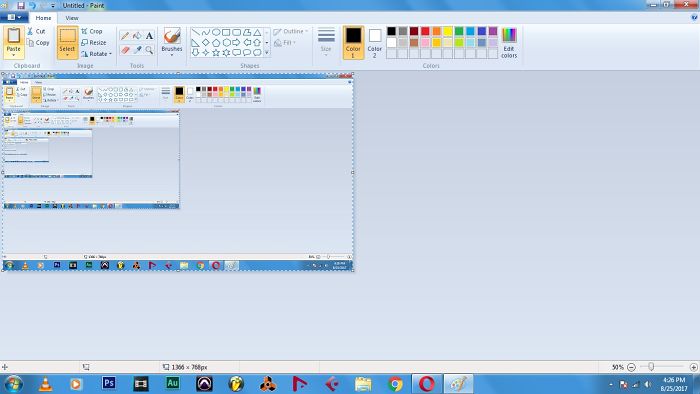Choose the red color swatch
Screen dimensions: 700x394
[x=425, y=31]
